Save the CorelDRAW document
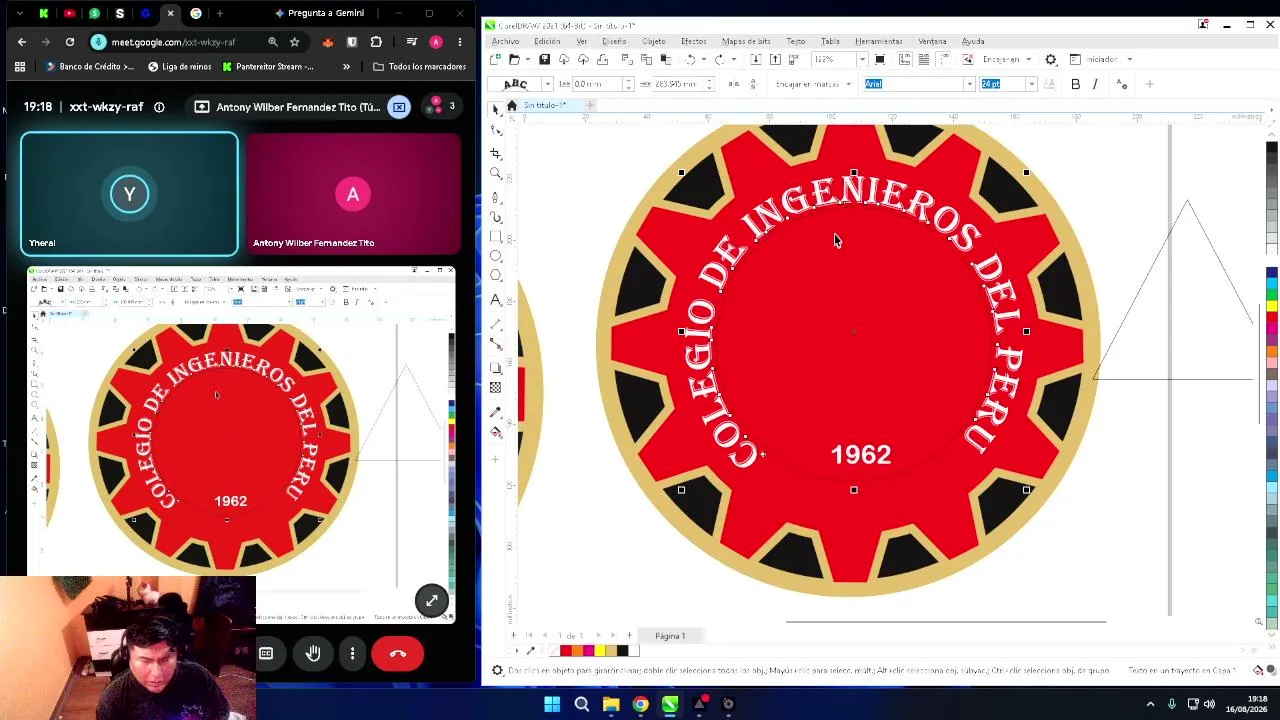 (x=544, y=60)
